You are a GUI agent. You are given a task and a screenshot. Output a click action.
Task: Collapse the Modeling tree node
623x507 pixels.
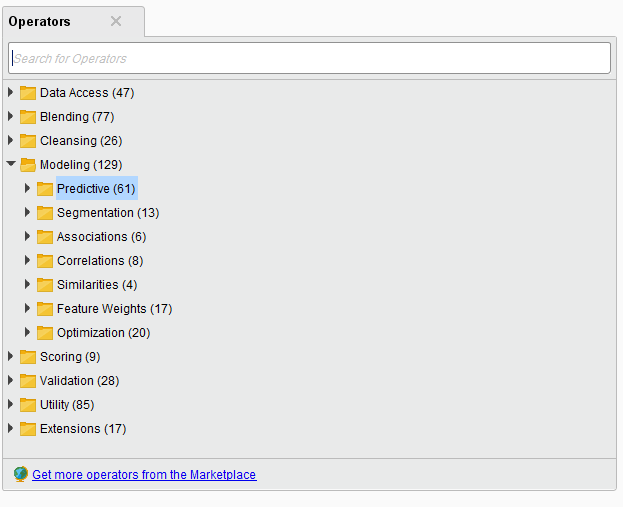point(11,163)
